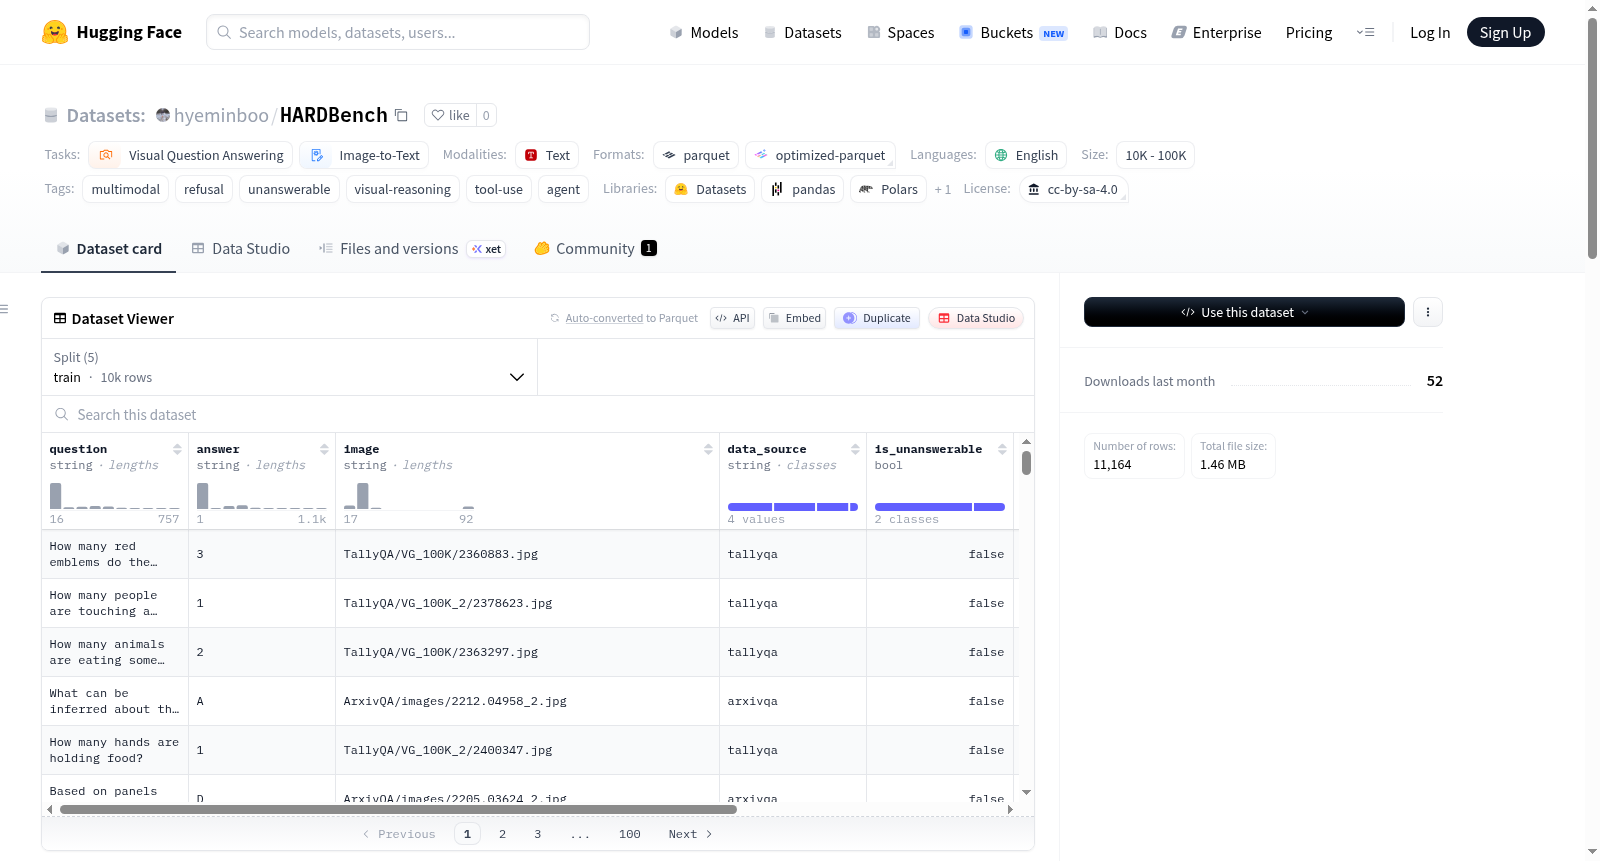
Task: Go to the Pricing page
Action: click(1309, 32)
